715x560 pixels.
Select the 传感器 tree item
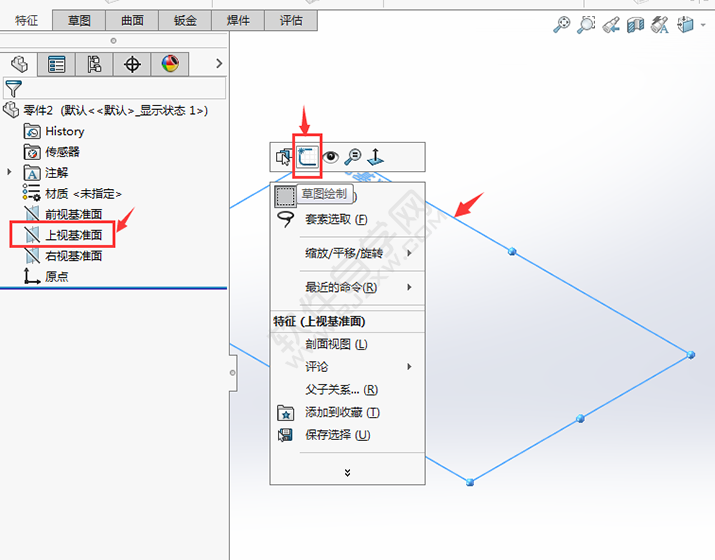click(52, 151)
